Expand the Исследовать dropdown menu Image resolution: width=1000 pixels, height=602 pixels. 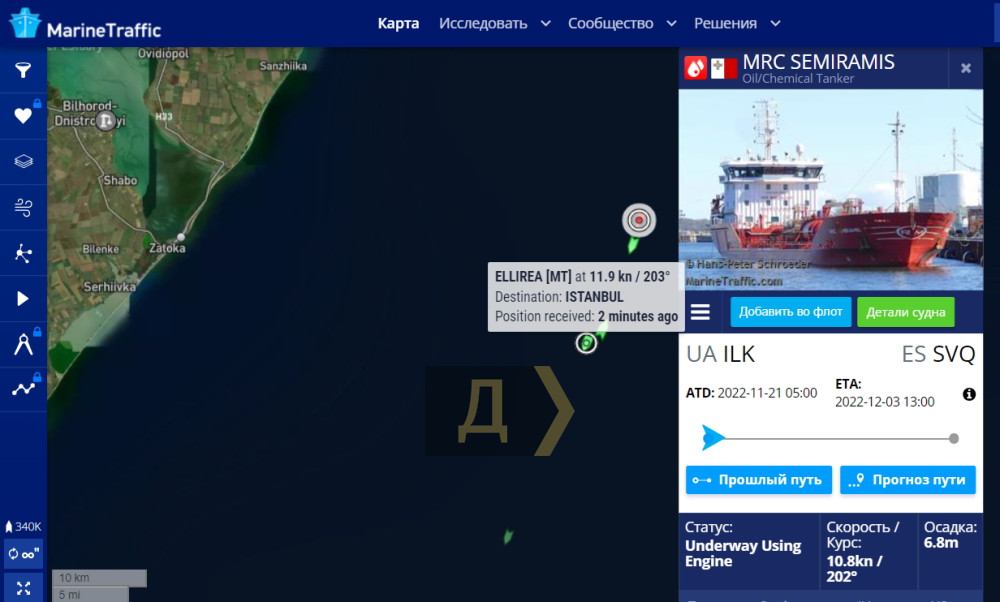coord(494,24)
